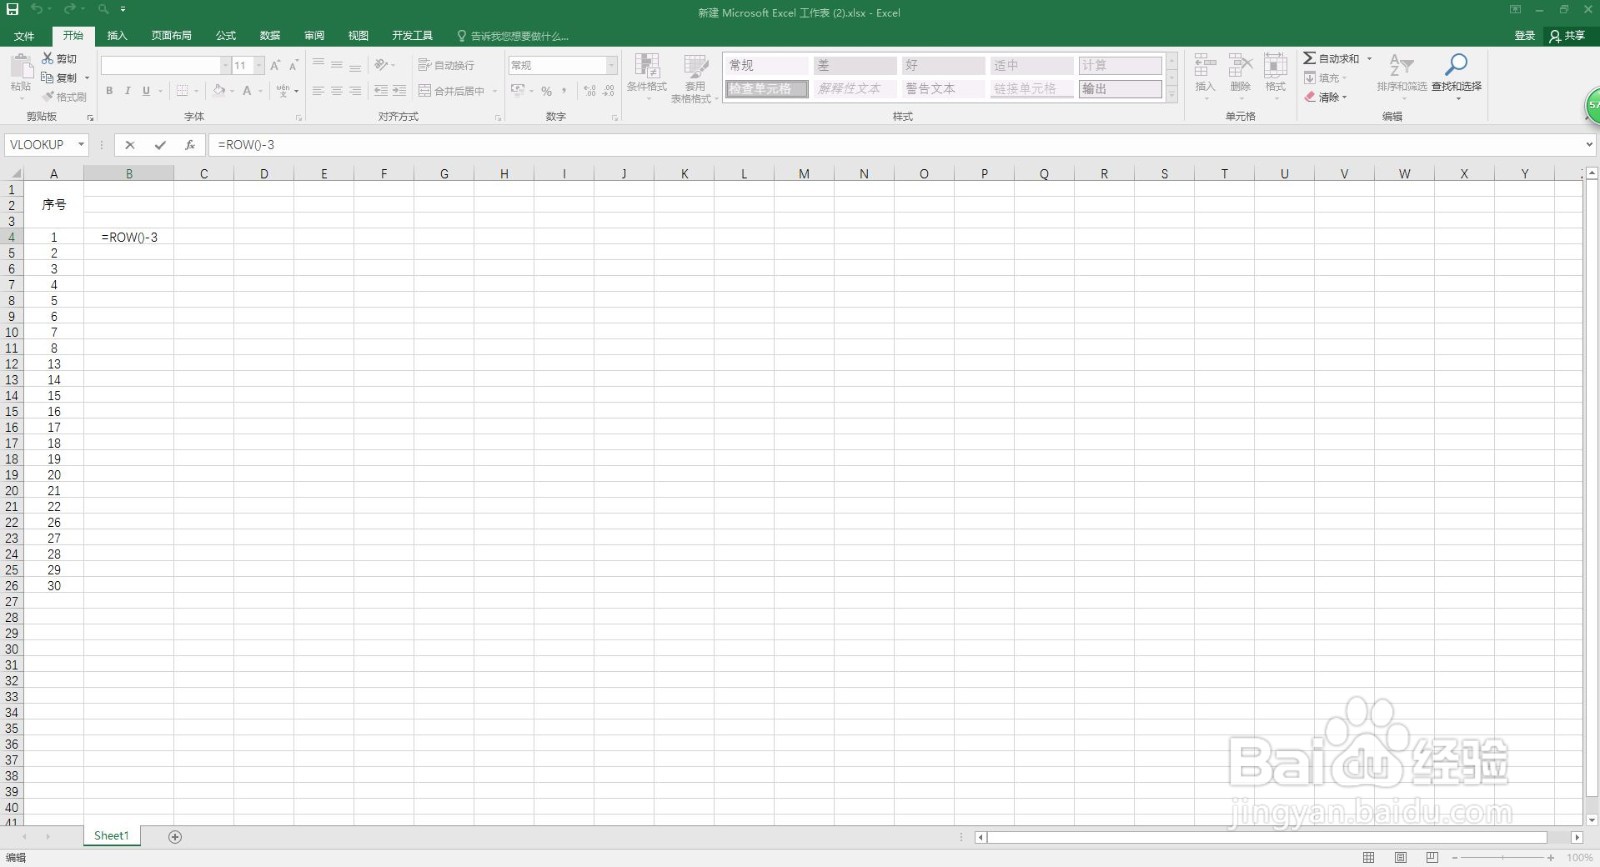This screenshot has height=867, width=1600.
Task: Click the Save icon in quick access toolbar
Action: click(x=13, y=9)
